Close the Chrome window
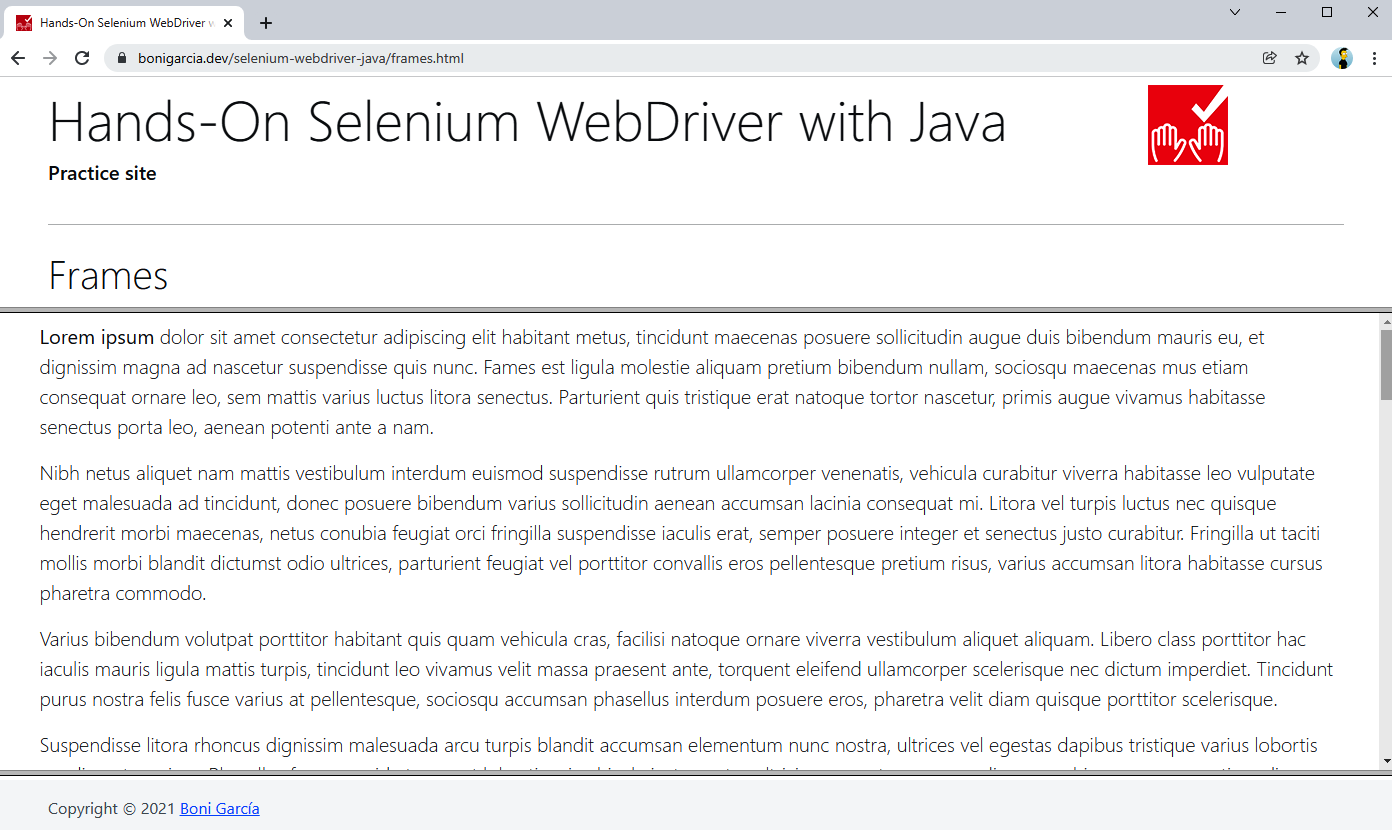 [1372, 12]
